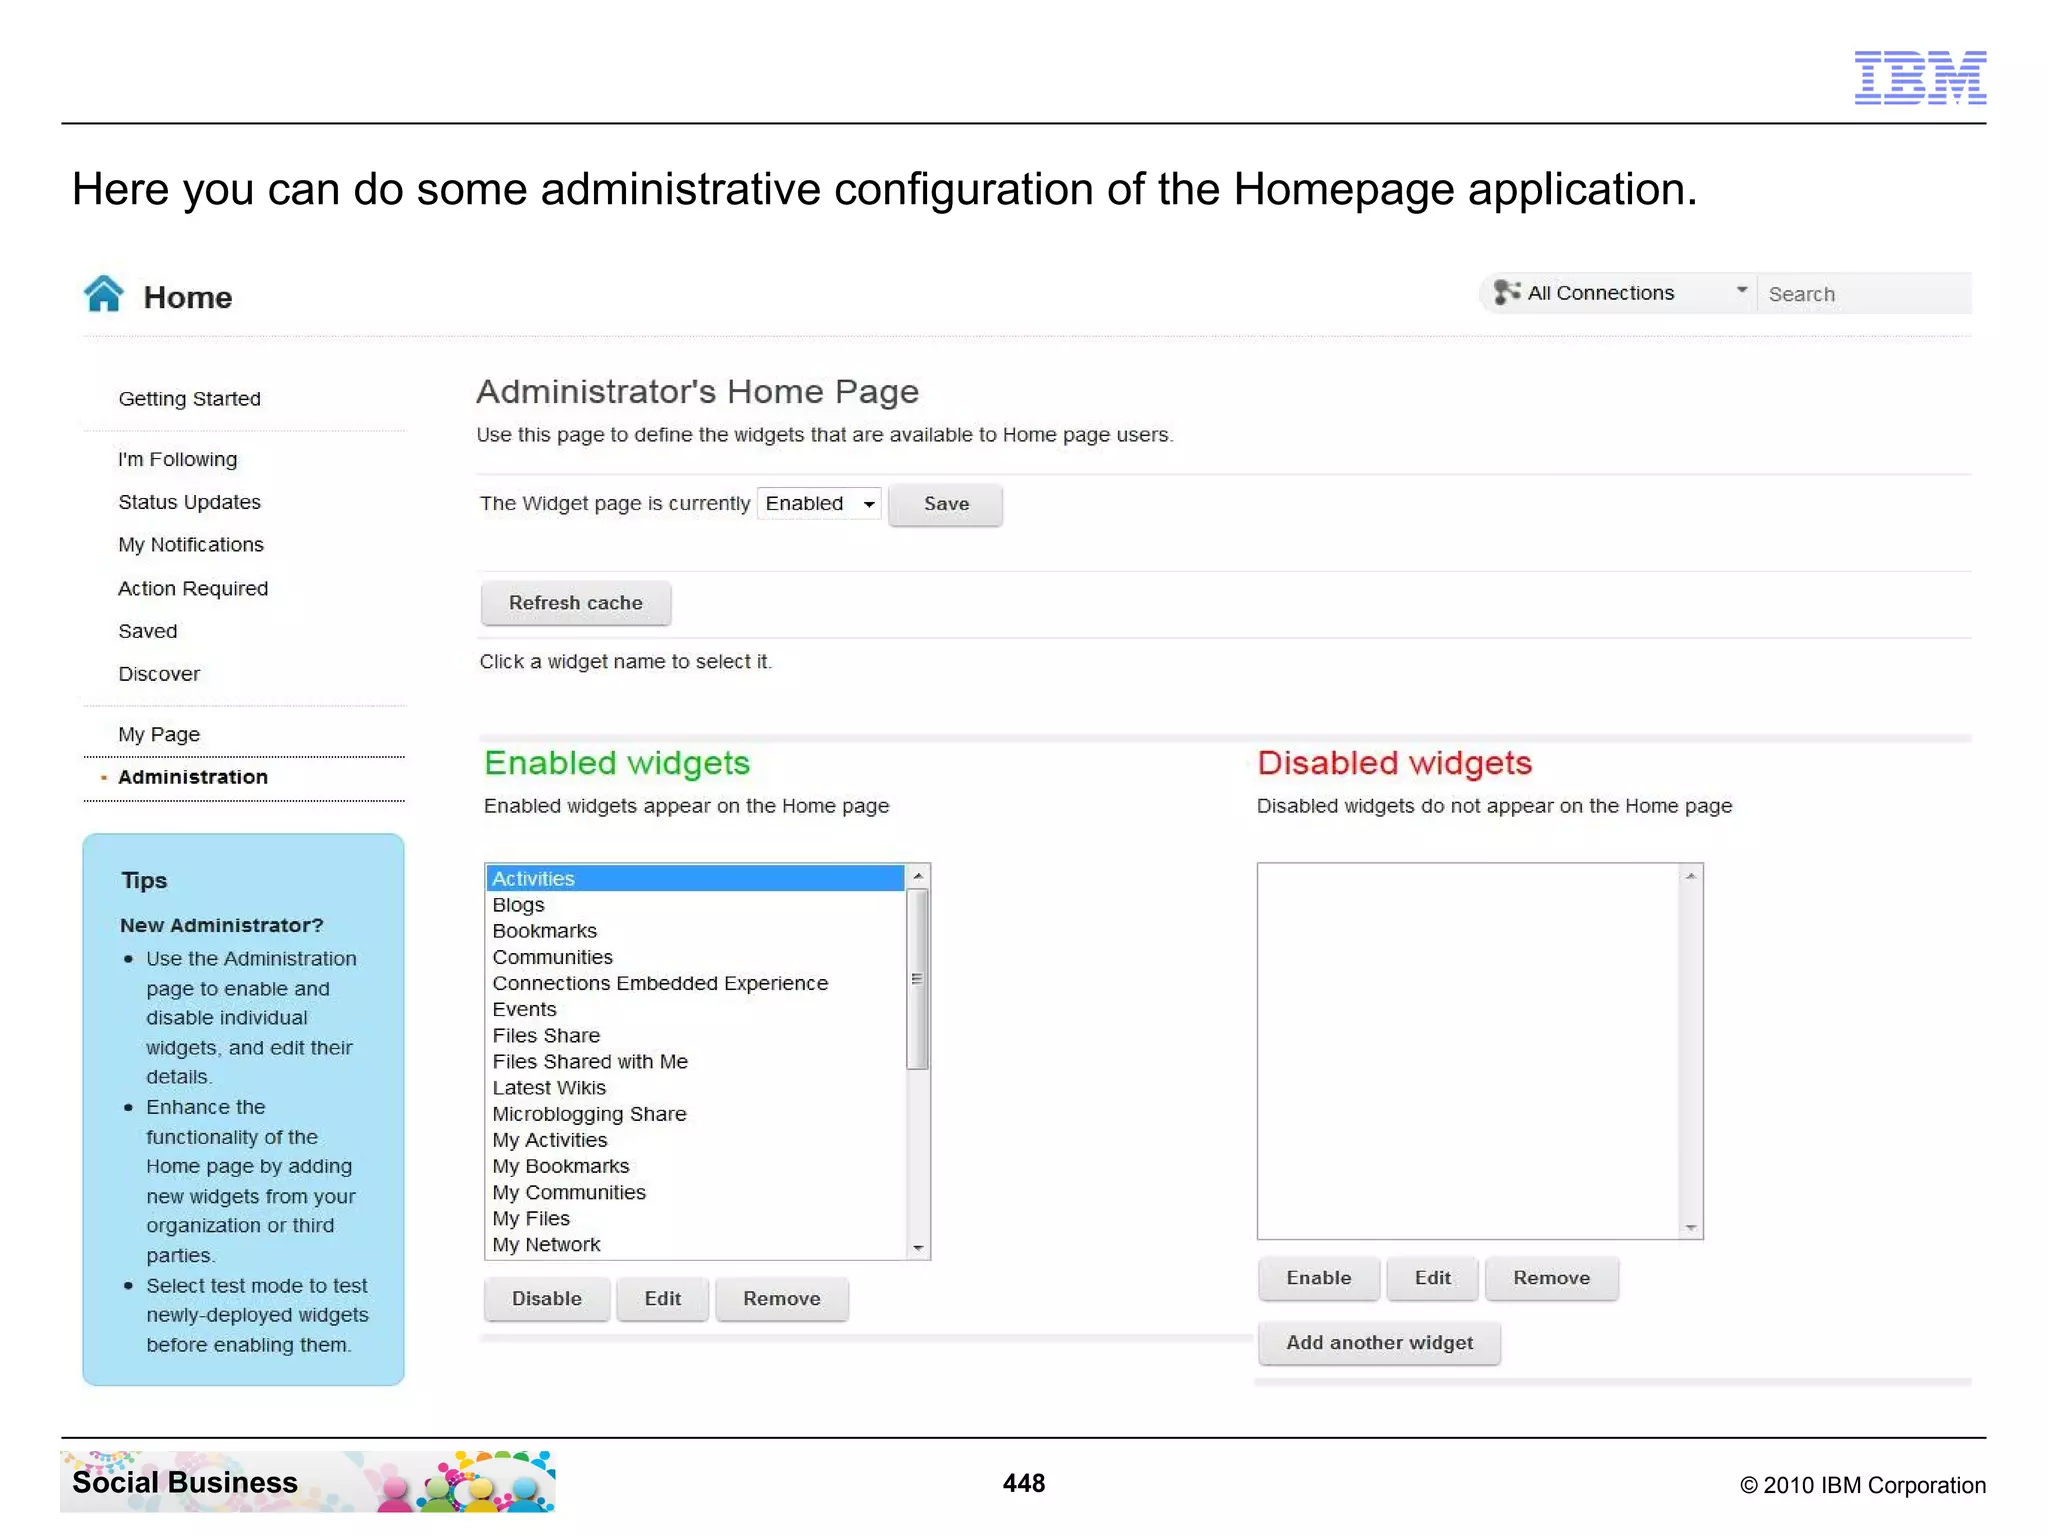Select Blogs in the enabled widgets list
The image size is (2048, 1536).
pyautogui.click(x=695, y=905)
